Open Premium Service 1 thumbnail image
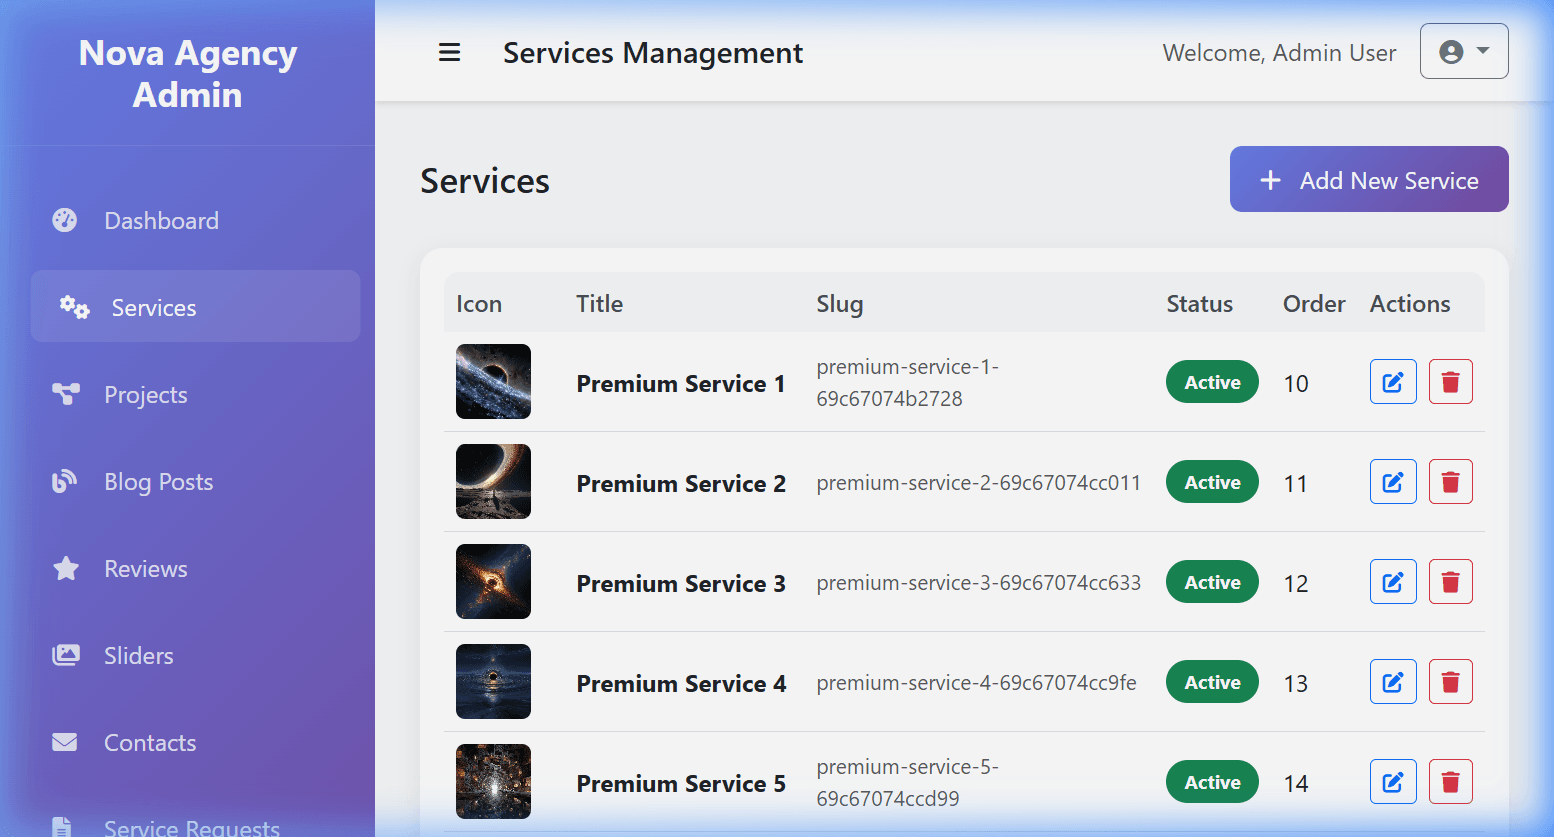This screenshot has width=1554, height=837. click(x=493, y=381)
